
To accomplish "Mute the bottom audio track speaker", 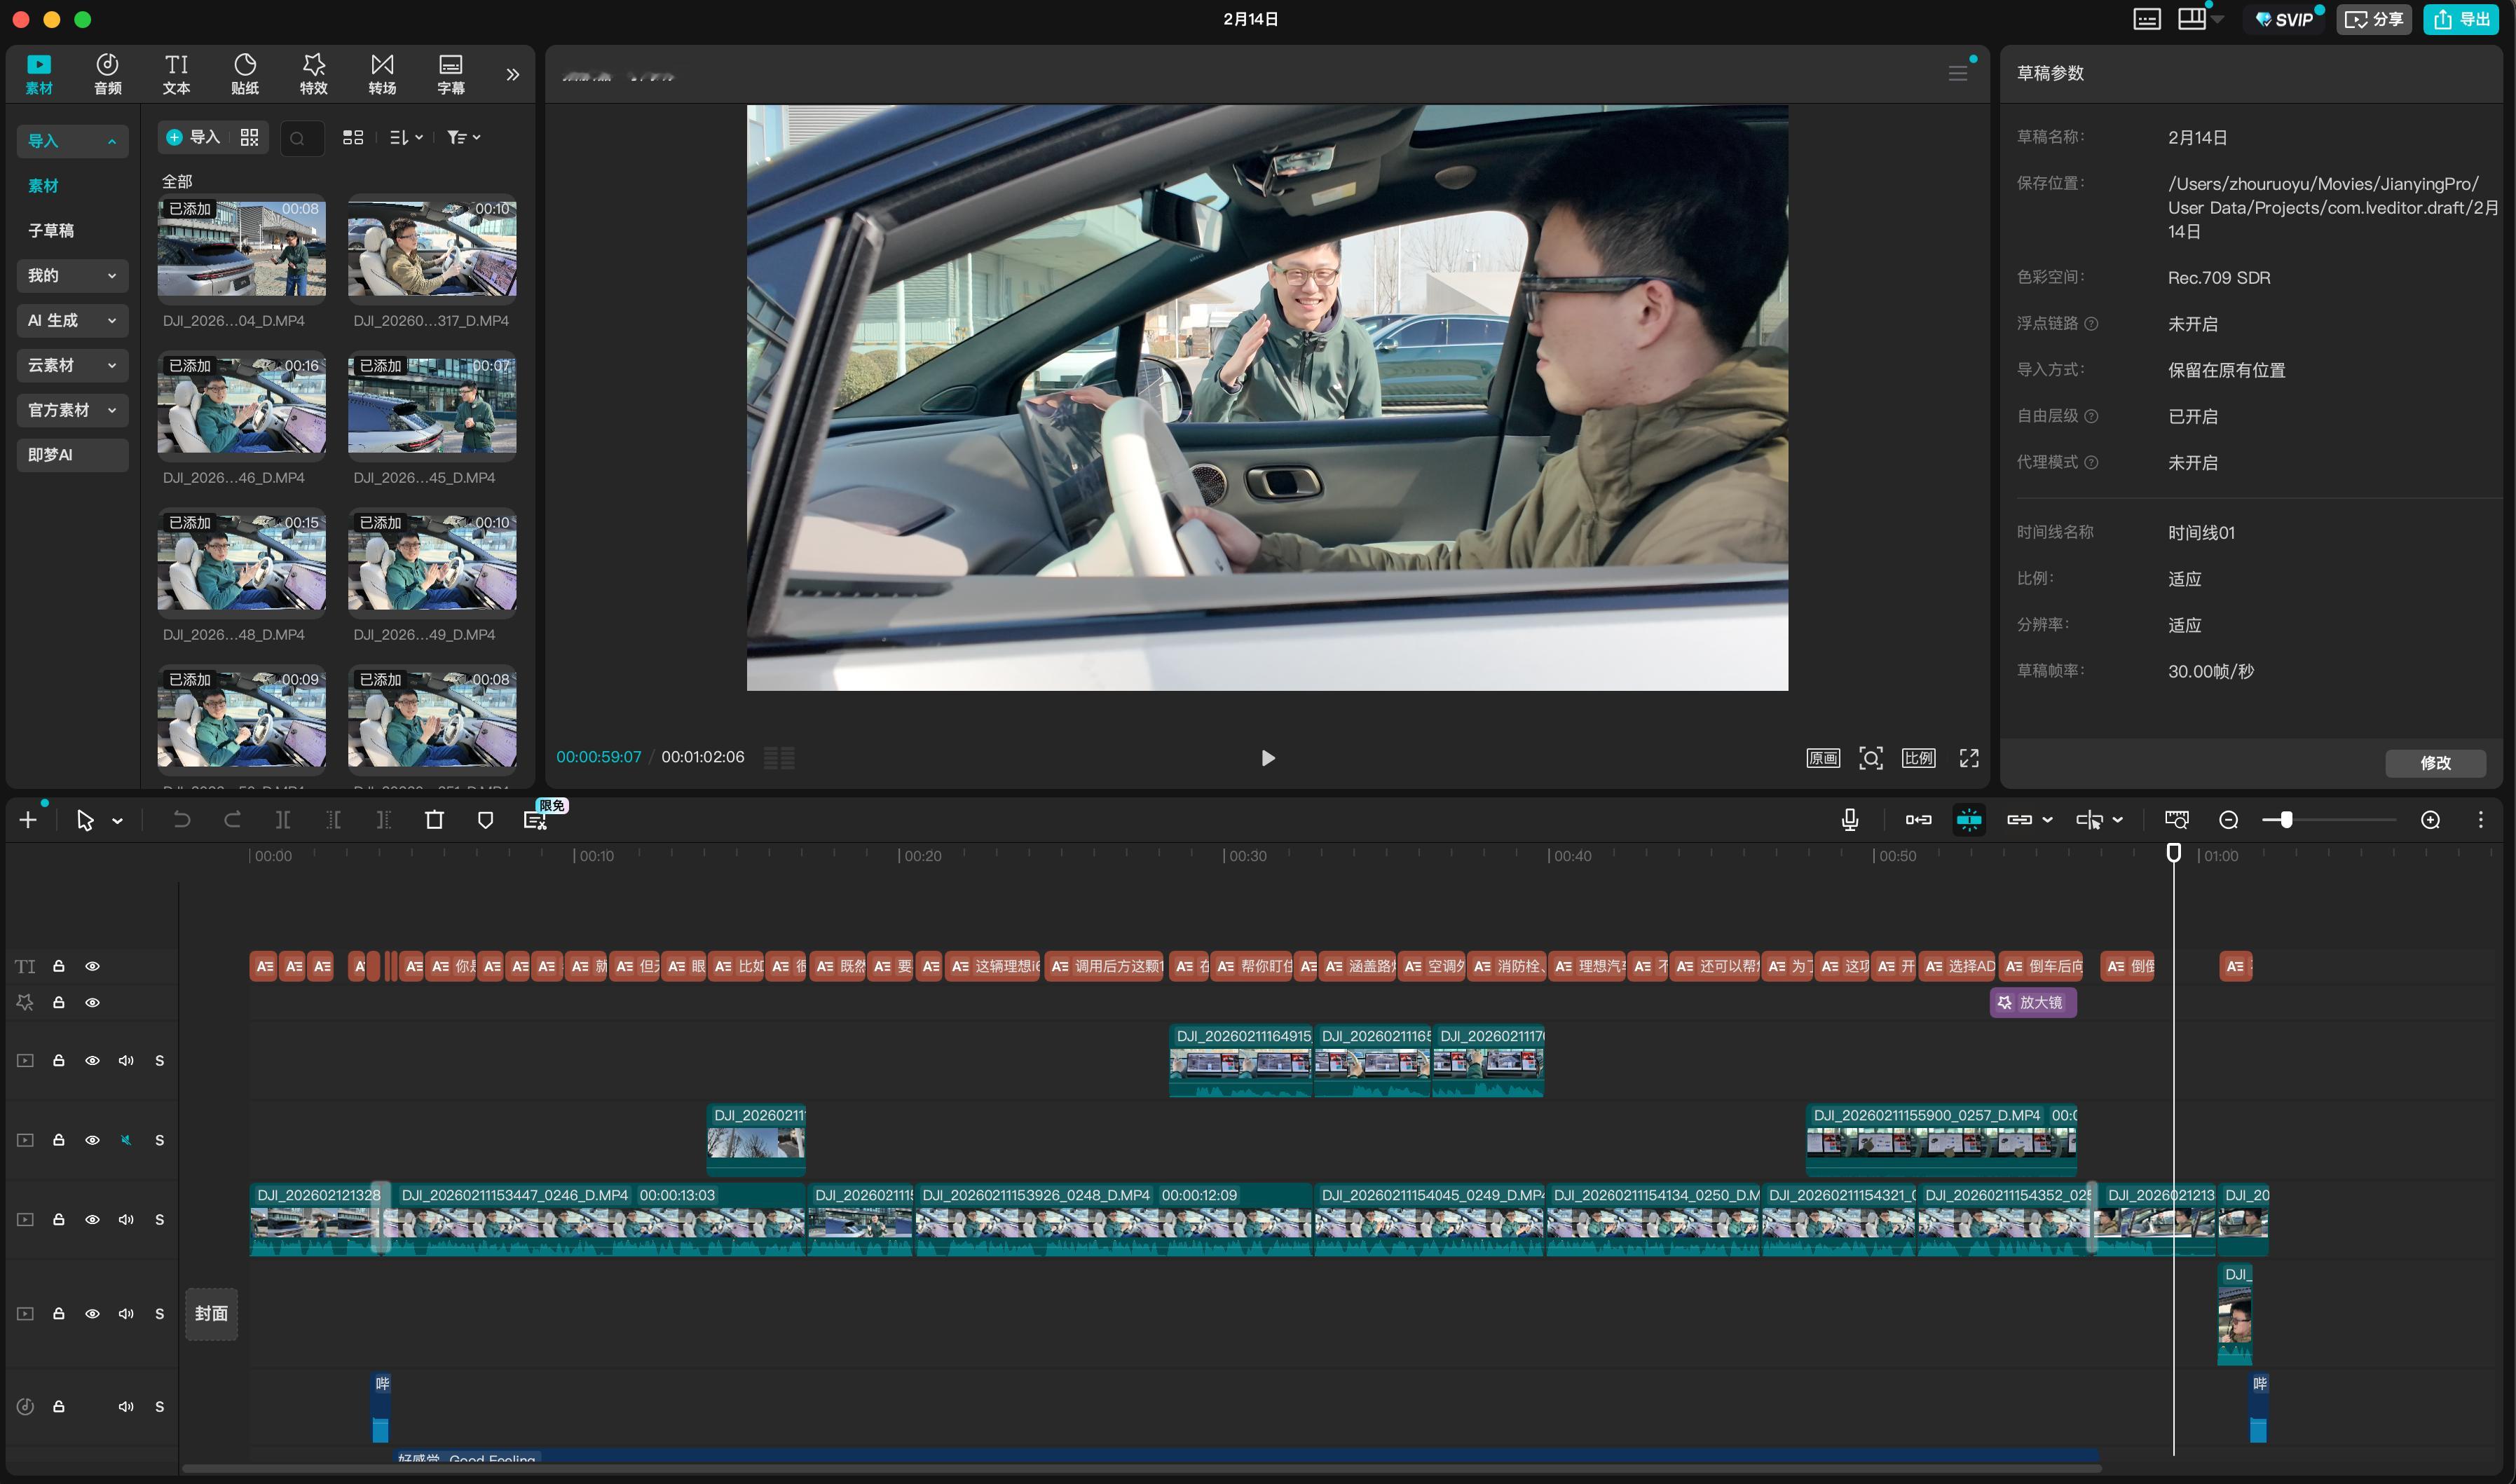I will point(126,1406).
